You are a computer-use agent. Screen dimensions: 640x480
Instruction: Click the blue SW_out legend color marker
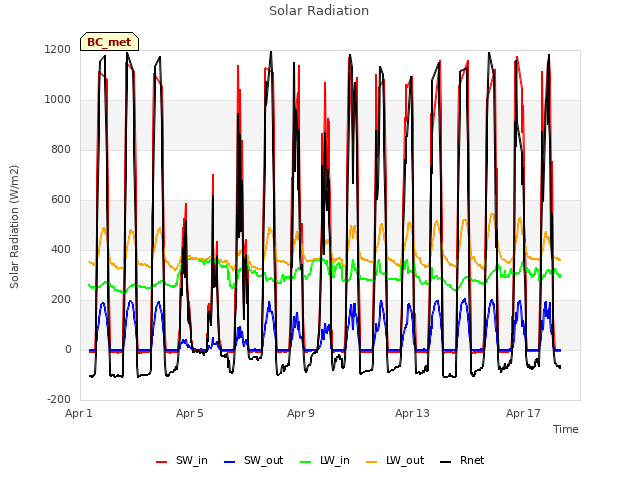point(230,462)
